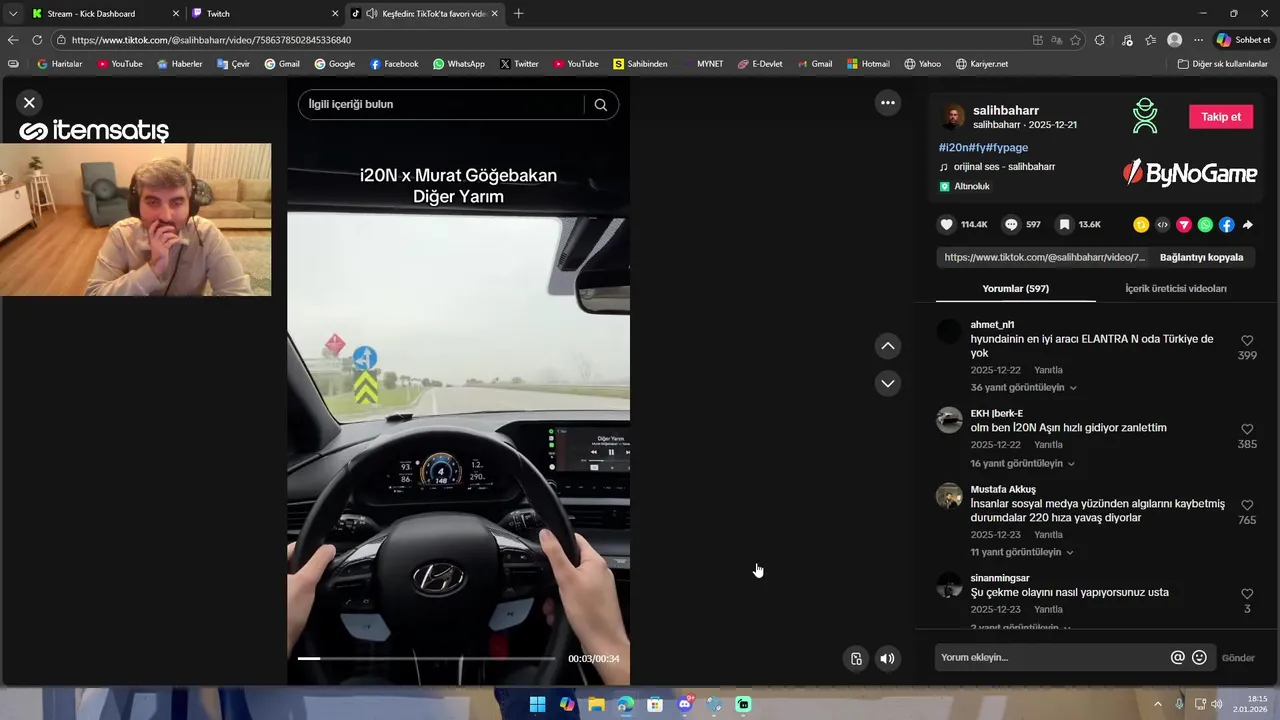The width and height of the screenshot is (1280, 720).
Task: Open File Explorer from taskbar
Action: point(596,704)
